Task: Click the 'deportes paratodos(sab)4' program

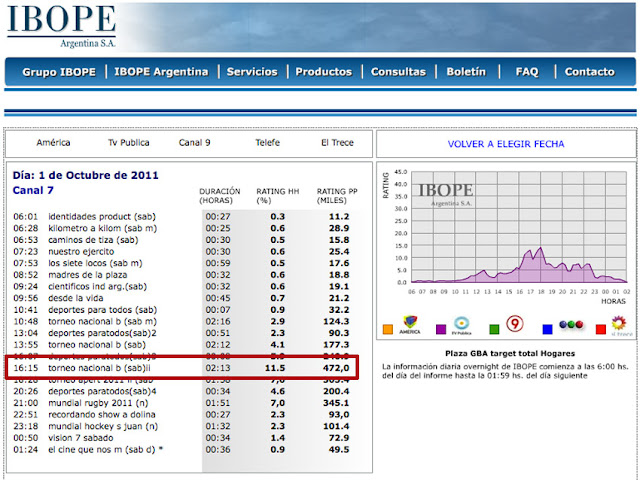Action: (x=102, y=391)
